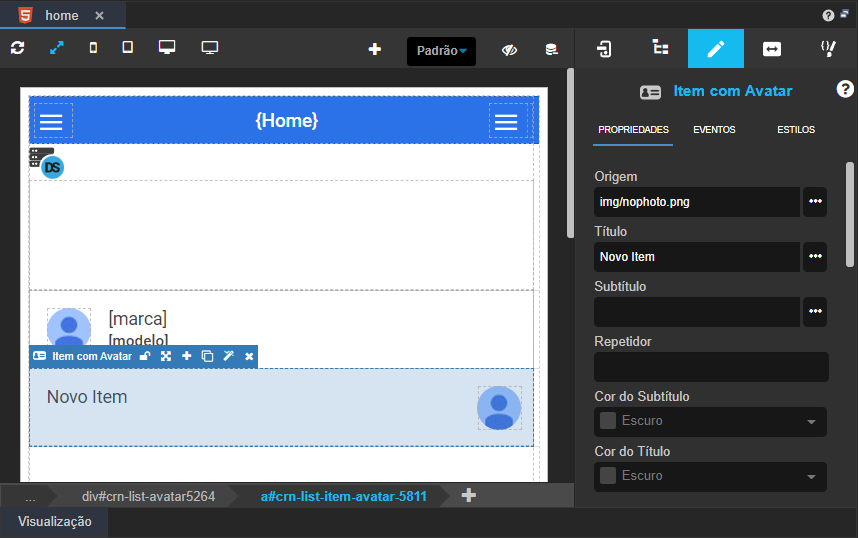Select breadcrumb div#crn-list-avatar5264
858x538 pixels.
[x=148, y=496]
